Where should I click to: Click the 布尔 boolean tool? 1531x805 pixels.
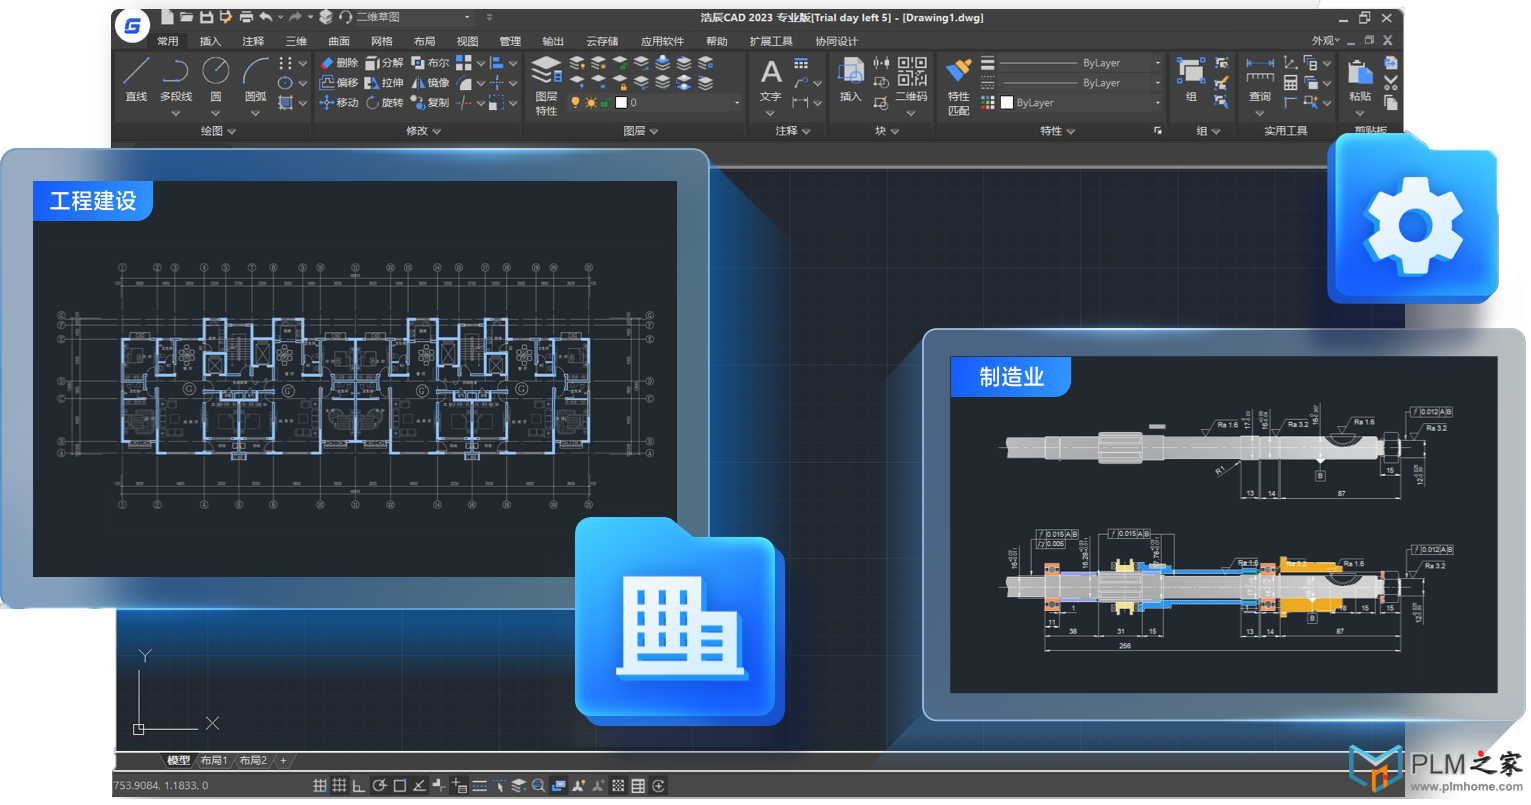pos(431,63)
